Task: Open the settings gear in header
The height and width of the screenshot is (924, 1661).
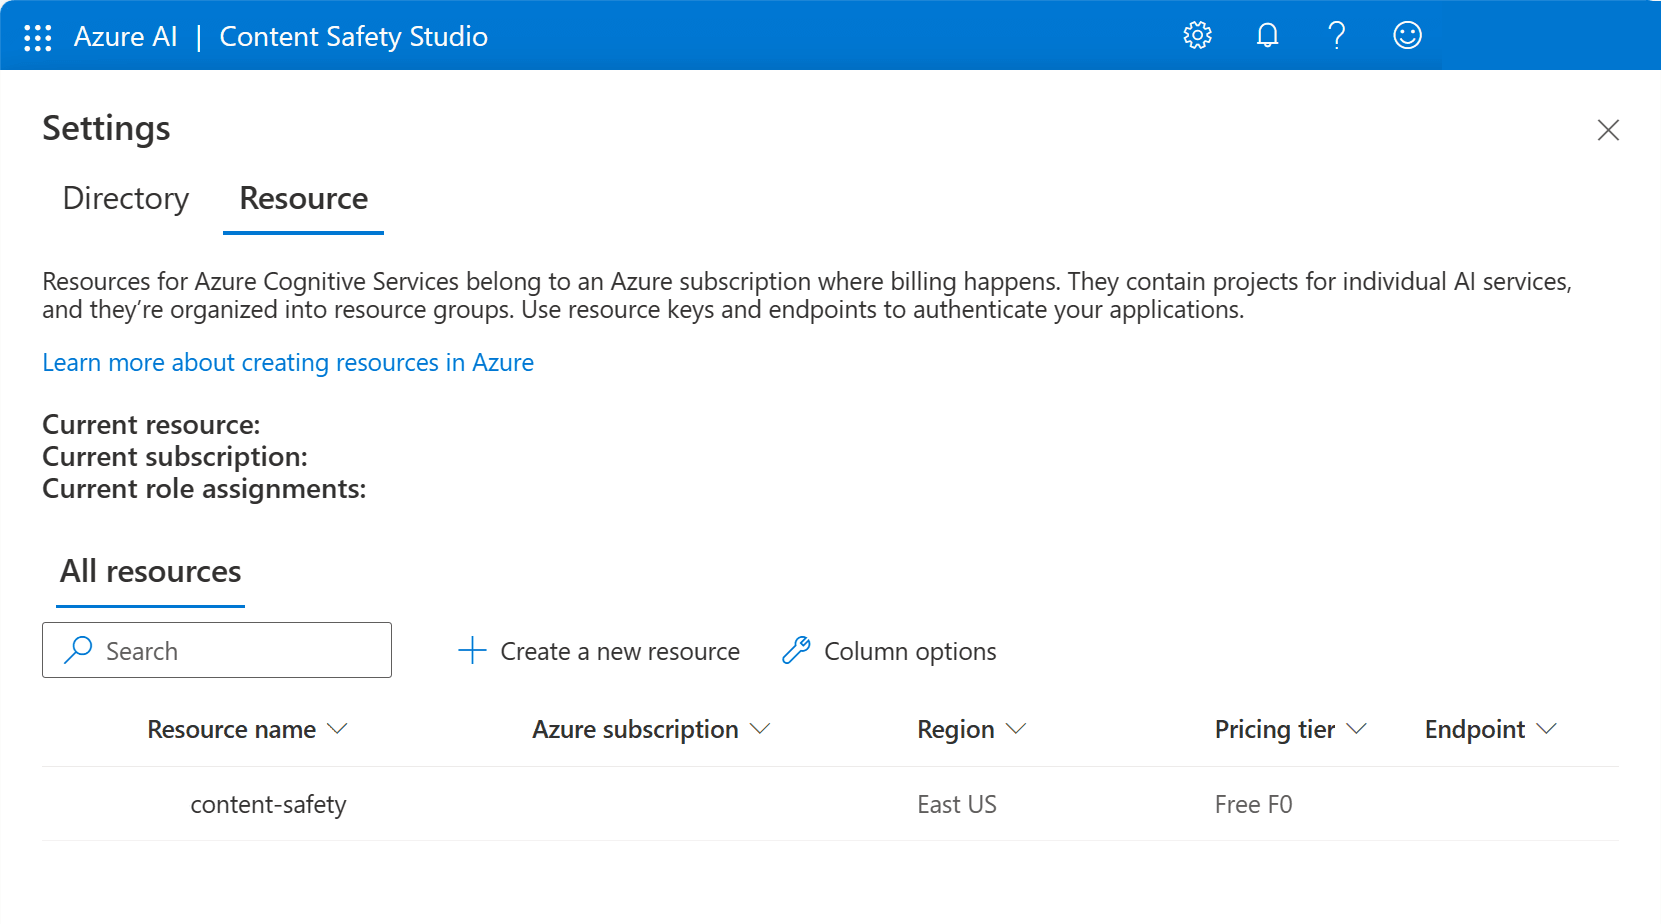Action: [x=1197, y=36]
